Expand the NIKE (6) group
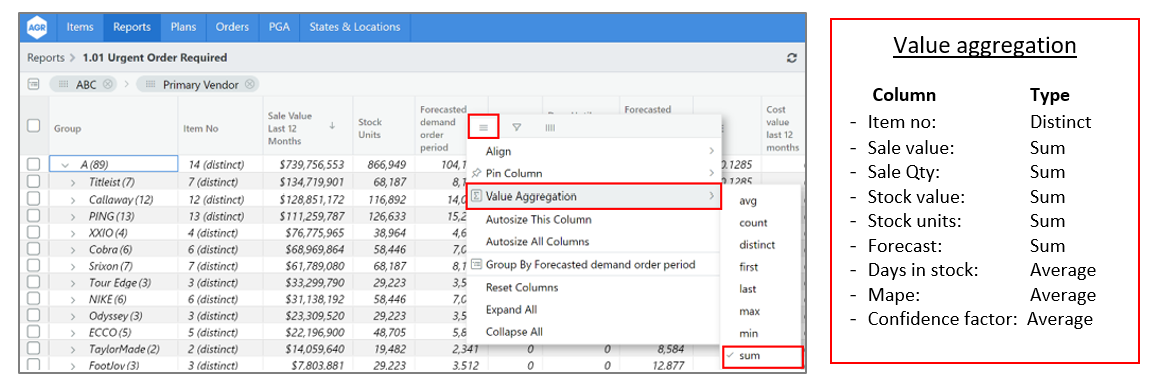Screen dimensions: 1170x388 (x=74, y=299)
